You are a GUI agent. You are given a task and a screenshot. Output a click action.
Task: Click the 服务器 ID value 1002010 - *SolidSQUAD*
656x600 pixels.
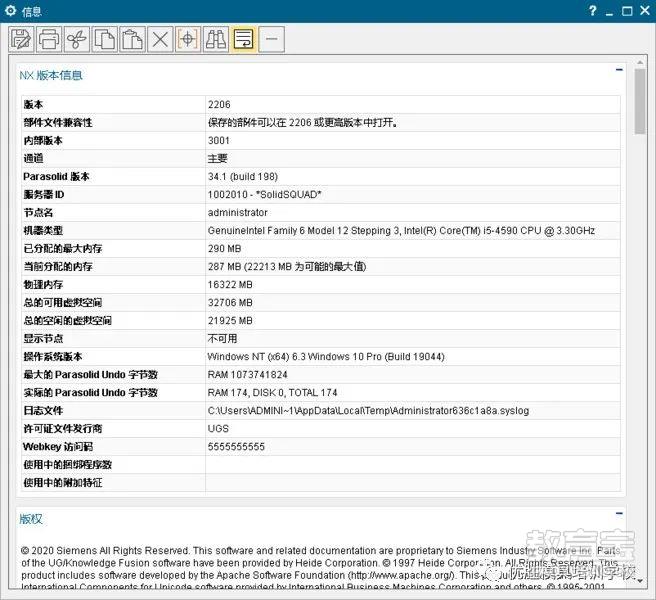coord(264,195)
